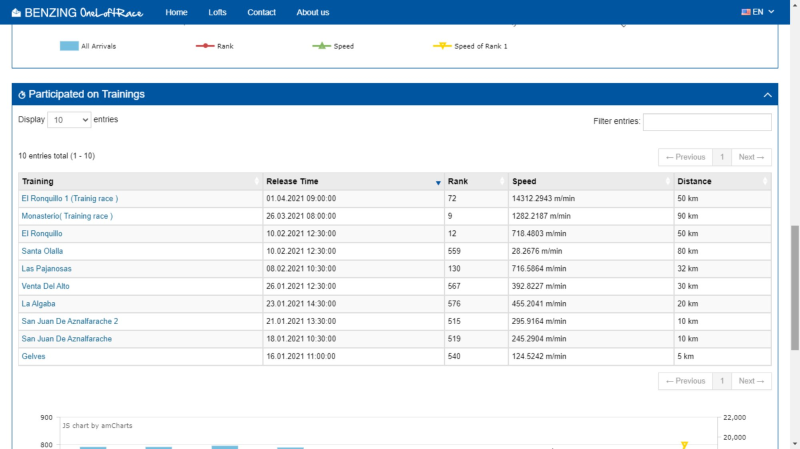Click the bottom Previous pagination button
The height and width of the screenshot is (449, 800).
[685, 381]
